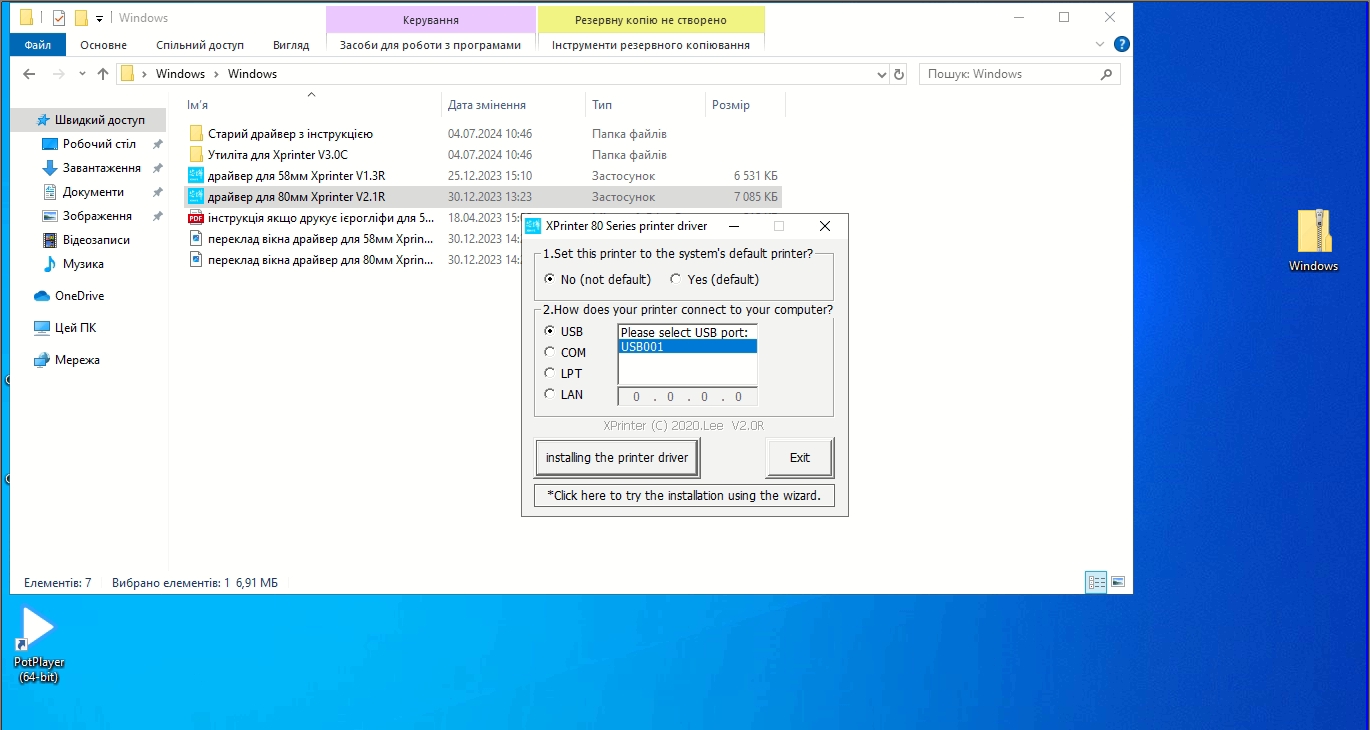Switch to large thumbnails view icon
The height and width of the screenshot is (730, 1370).
click(x=1118, y=582)
